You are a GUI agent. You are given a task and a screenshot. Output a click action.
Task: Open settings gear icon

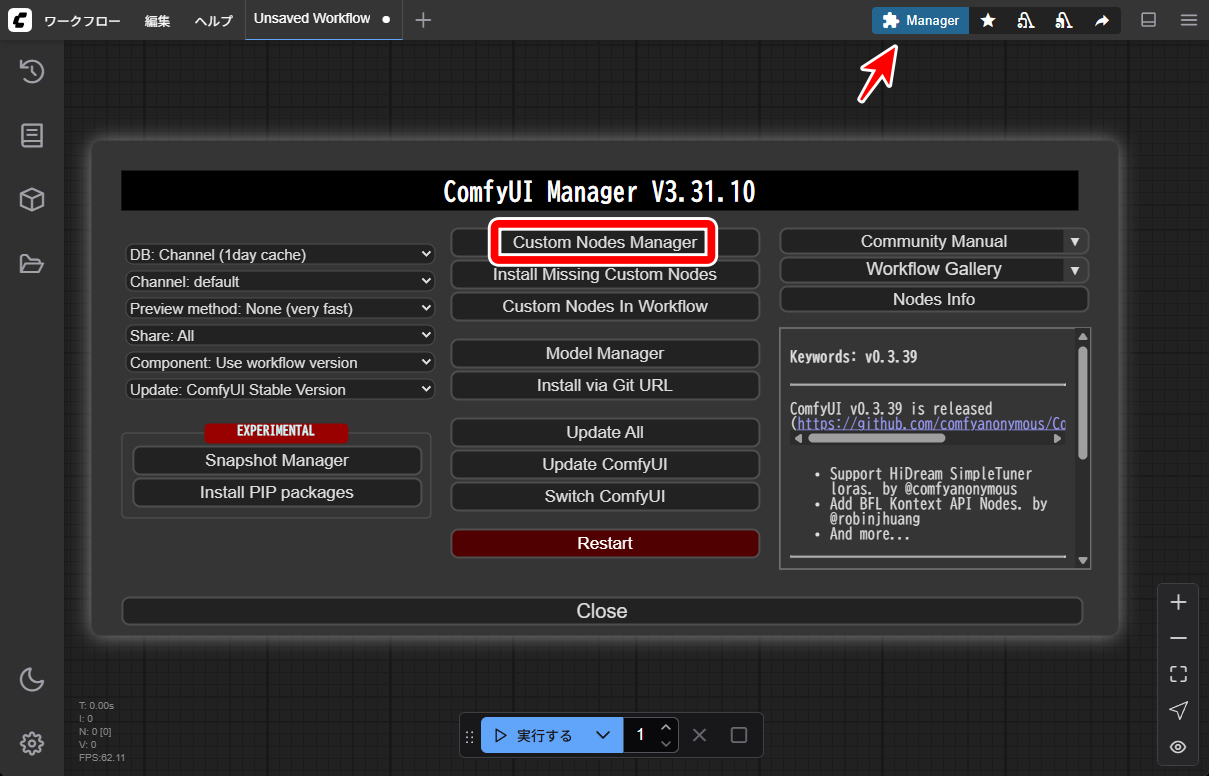coord(32,743)
